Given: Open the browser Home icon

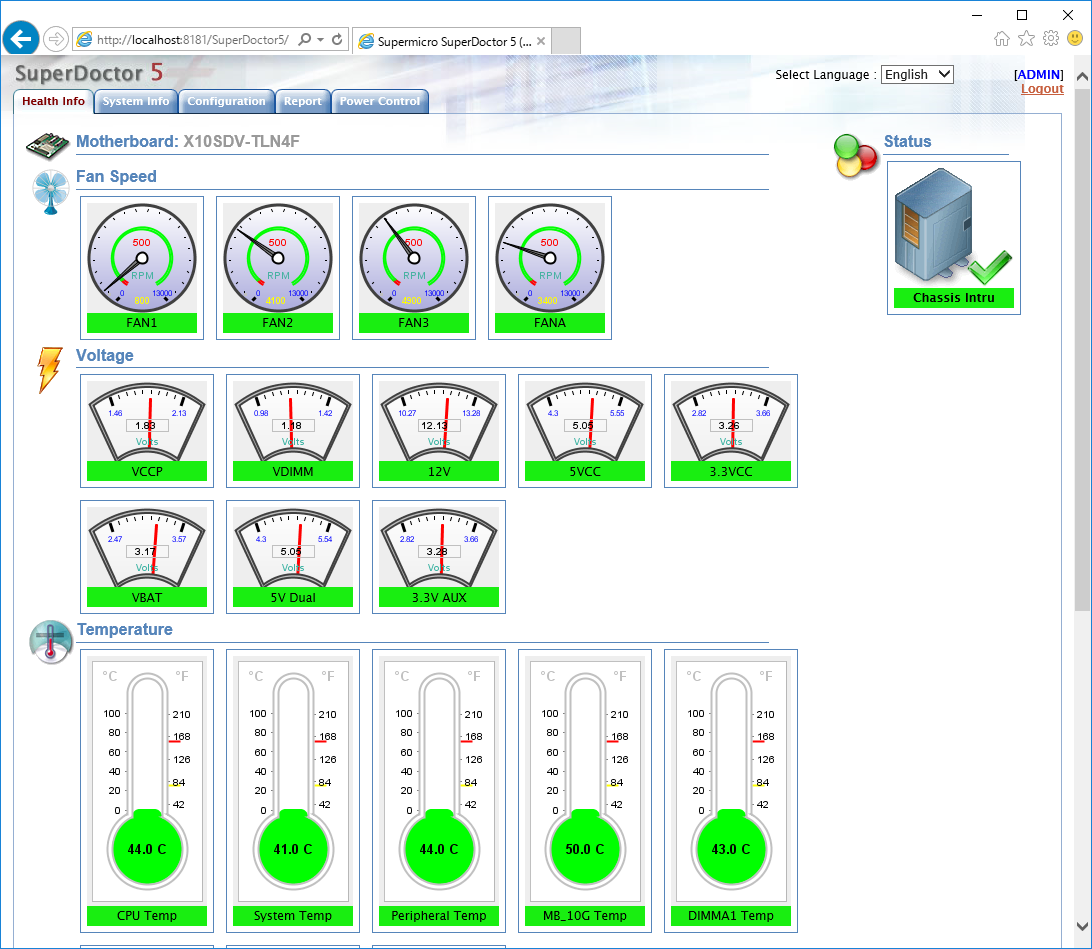Looking at the screenshot, I should 1001,39.
